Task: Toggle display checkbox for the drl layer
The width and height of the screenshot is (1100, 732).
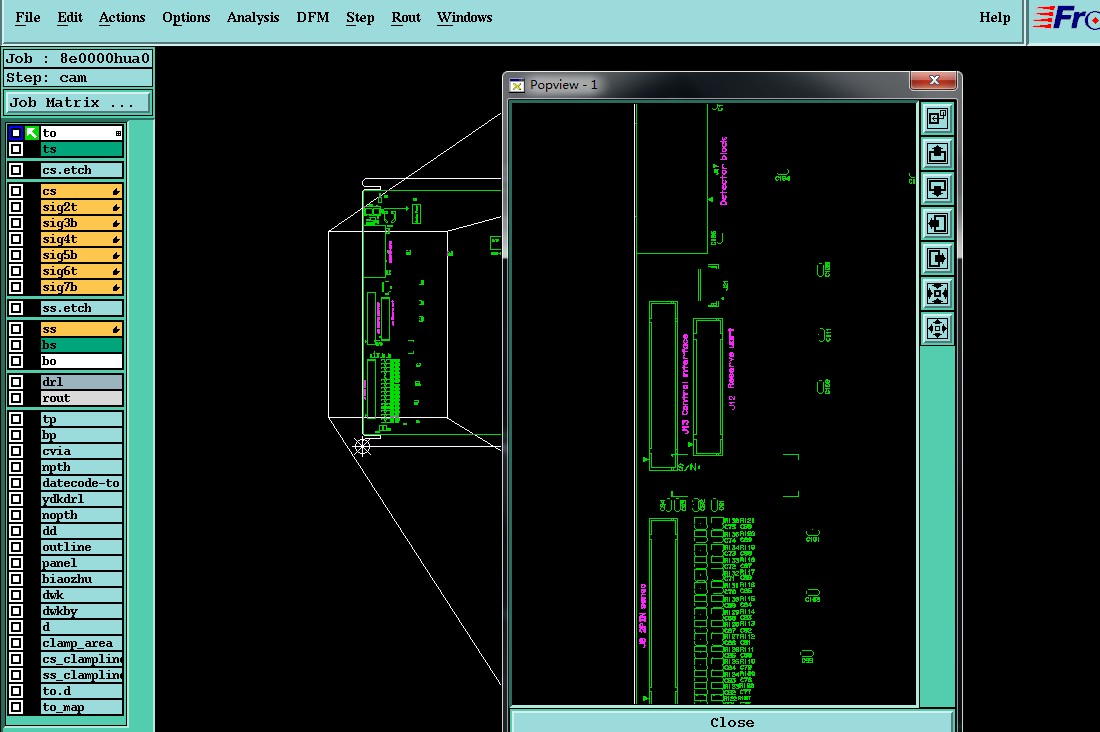Action: [15, 382]
